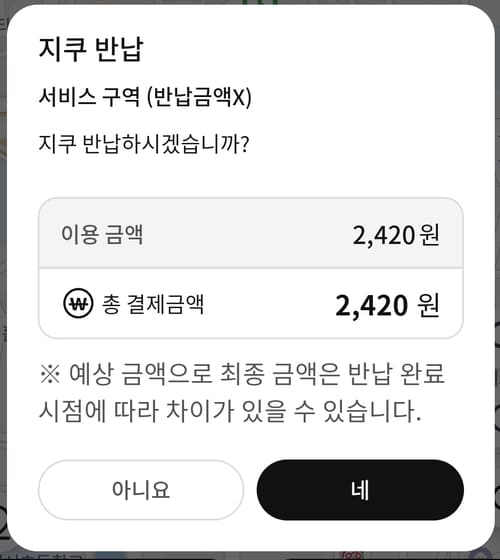Tap the dimmed map strip at top edge

250,2
